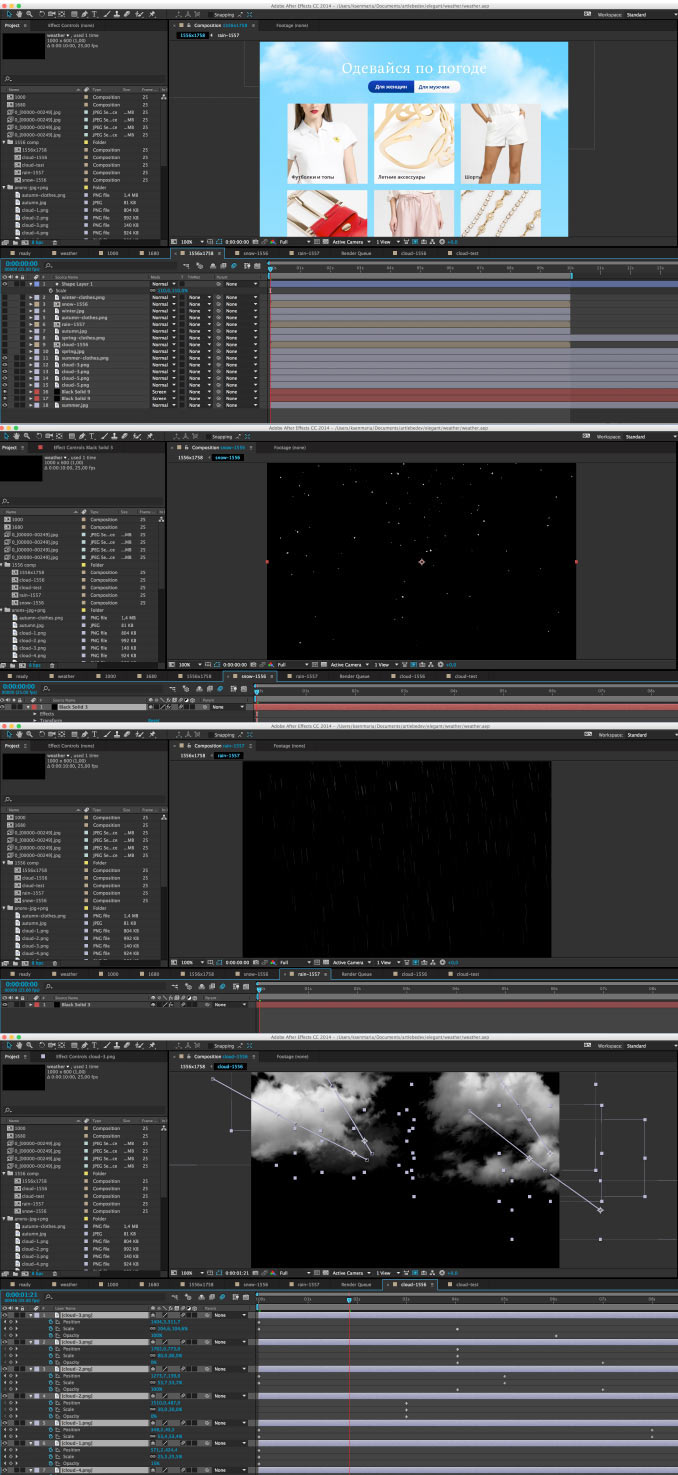Click the Position stopwatch on the first cloud-3.png layer

click(x=51, y=1321)
